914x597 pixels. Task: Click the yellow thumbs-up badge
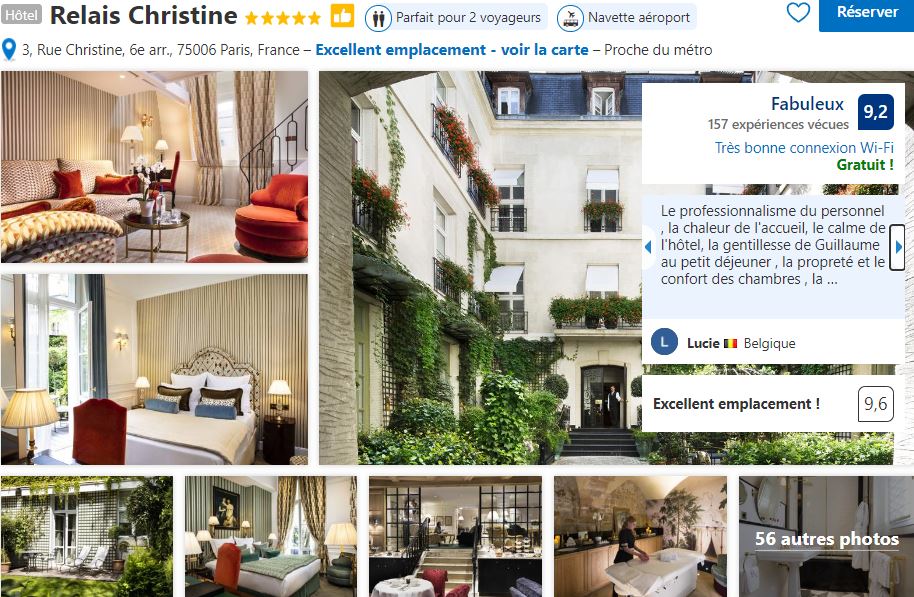342,16
